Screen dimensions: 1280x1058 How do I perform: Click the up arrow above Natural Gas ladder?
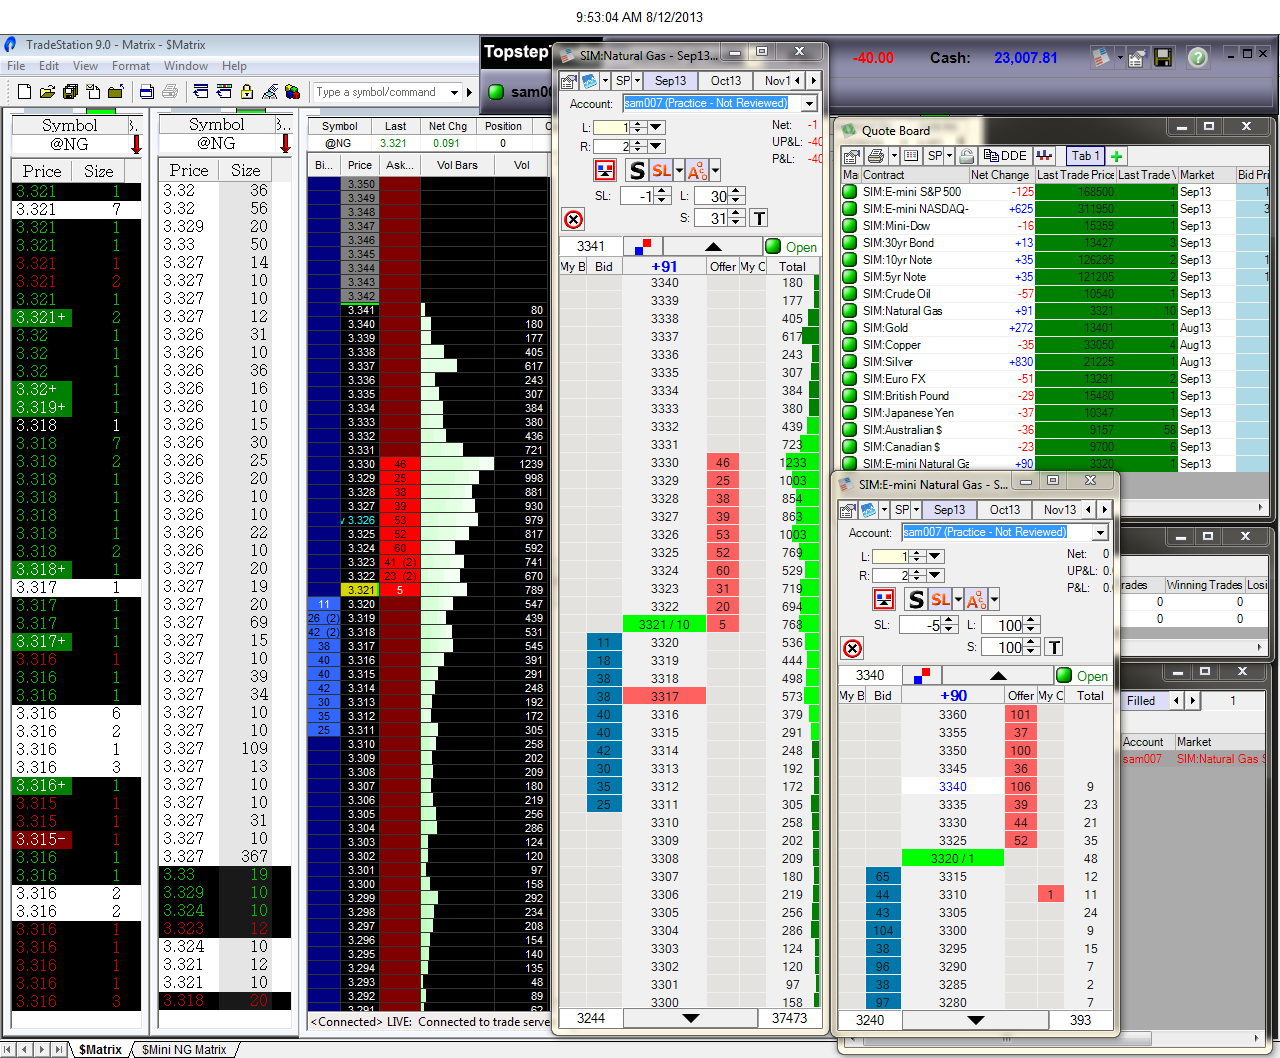pyautogui.click(x=713, y=246)
